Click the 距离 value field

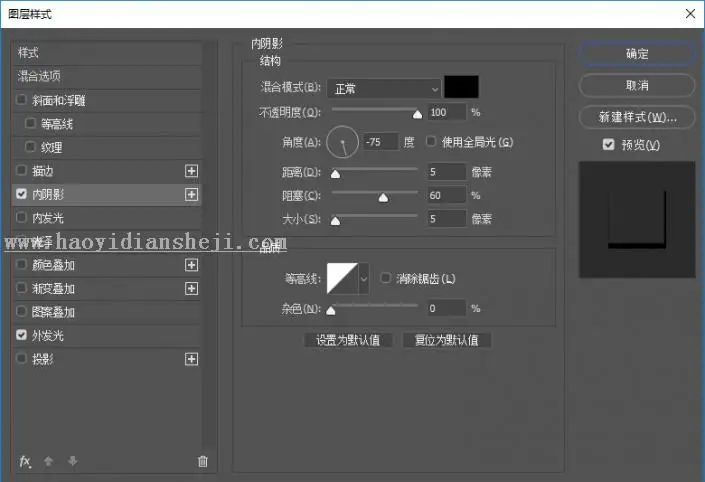(446, 172)
